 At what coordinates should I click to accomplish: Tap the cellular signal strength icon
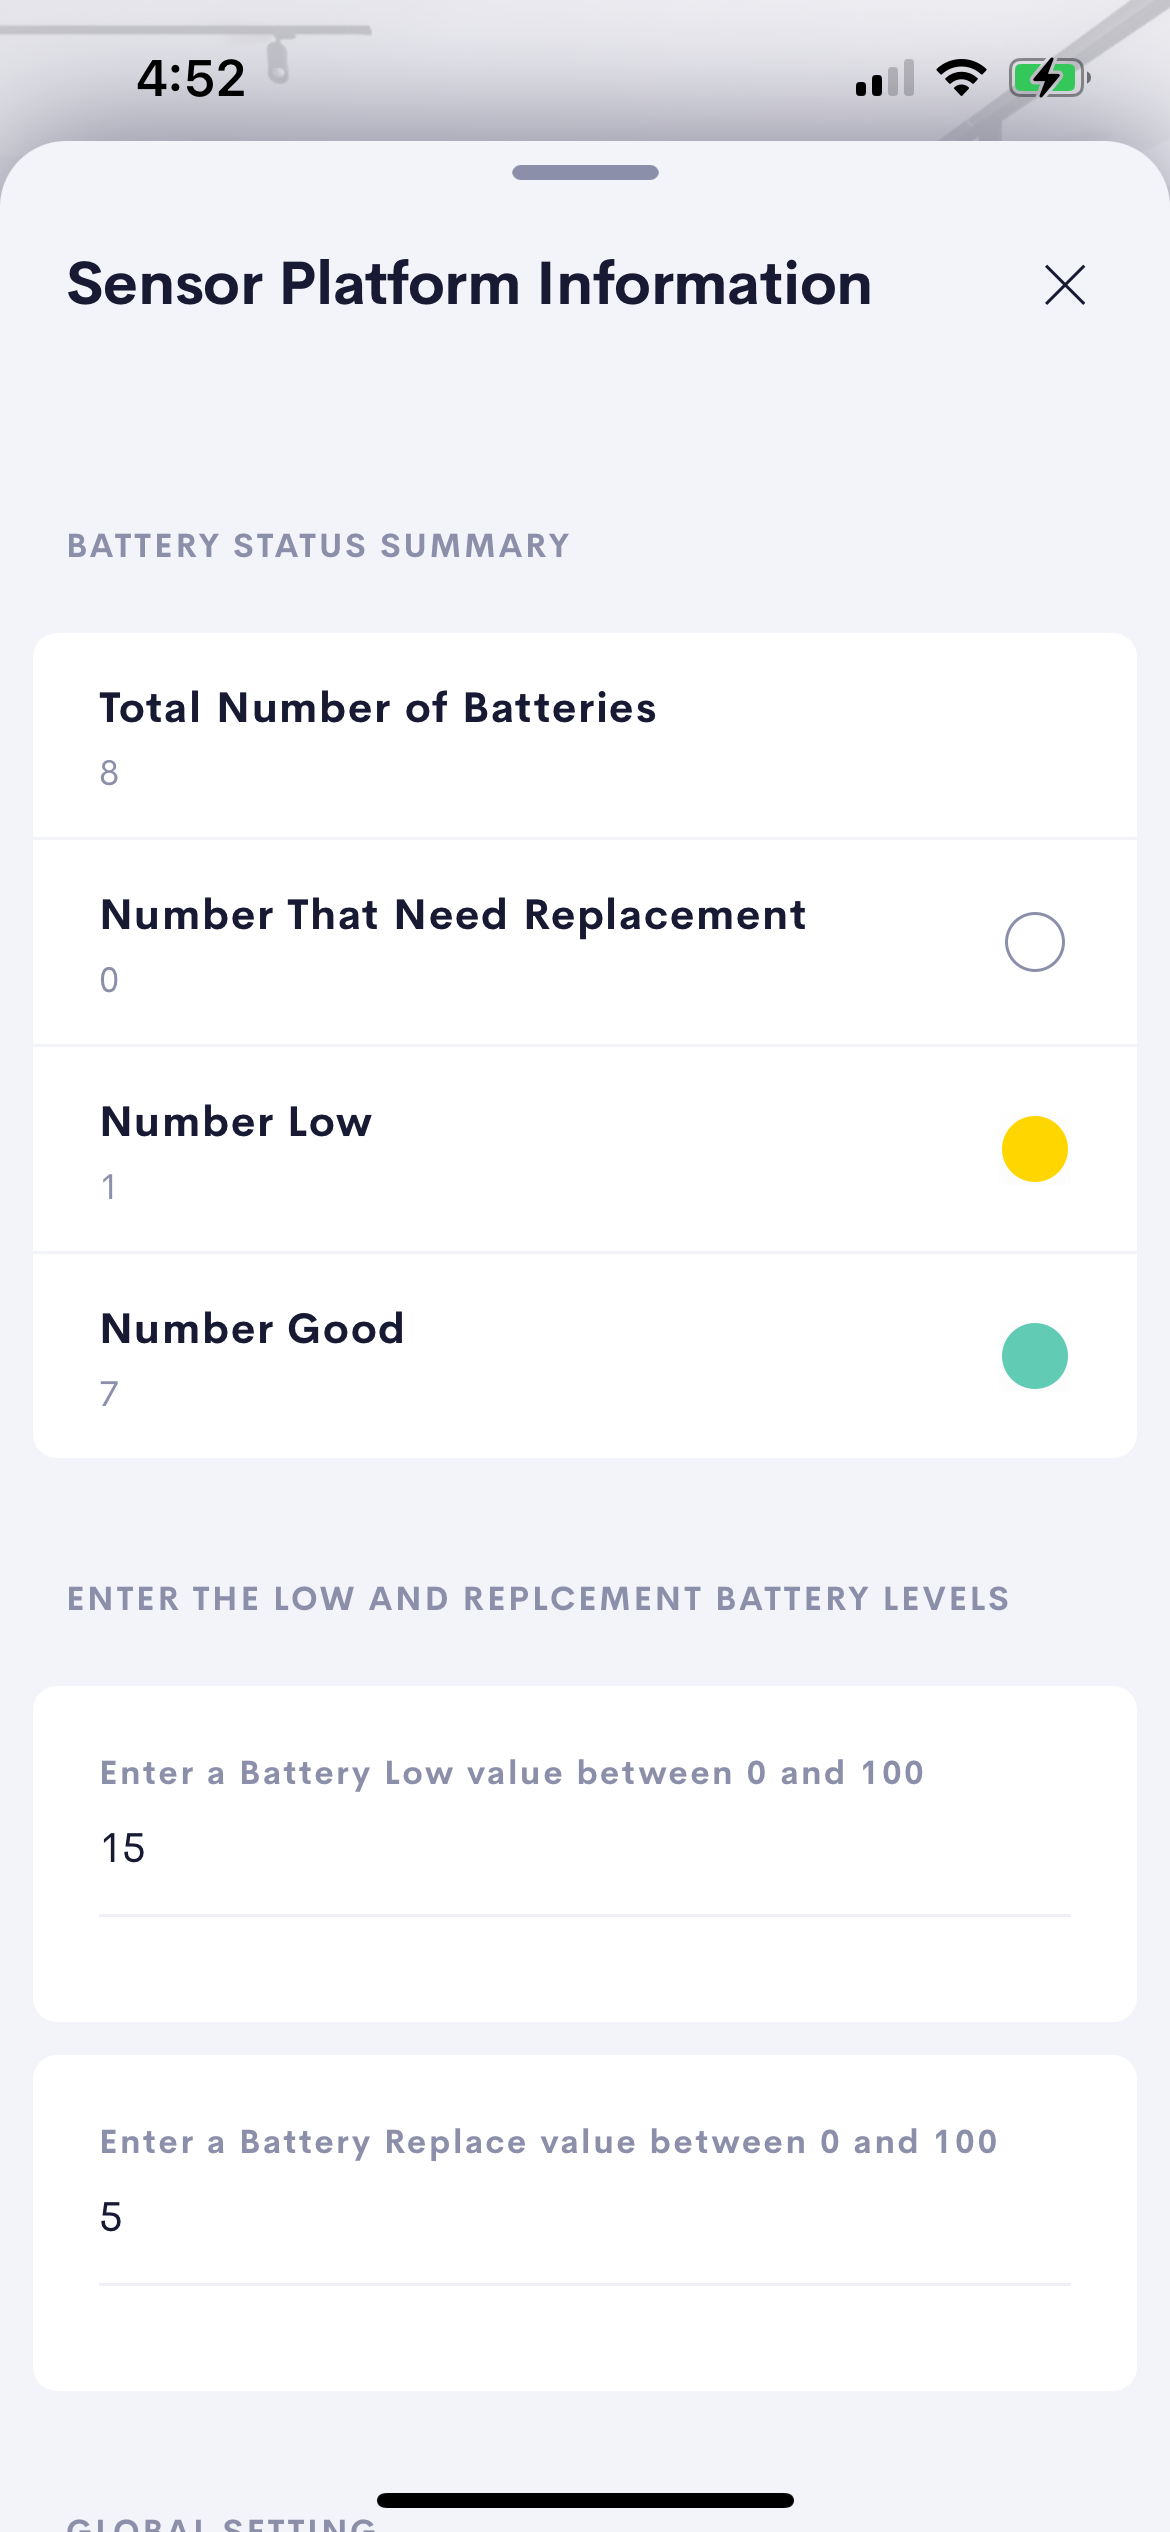pos(885,78)
